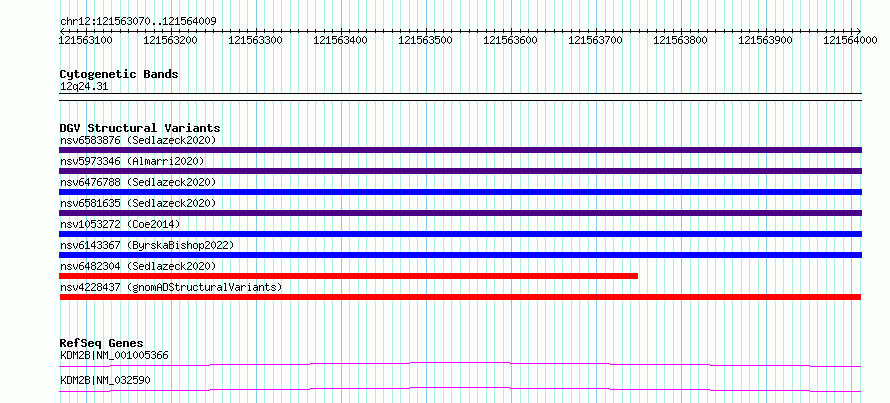Screen dimensions: 890x403
Task: Click the KDM2B|NM_032590 gene label
Action: pos(105,380)
